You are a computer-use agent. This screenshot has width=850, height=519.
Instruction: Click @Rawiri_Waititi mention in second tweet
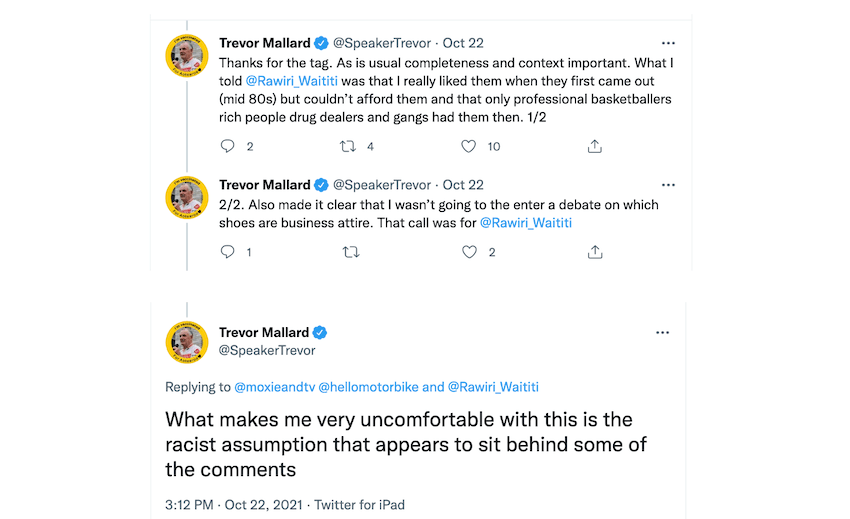click(526, 223)
